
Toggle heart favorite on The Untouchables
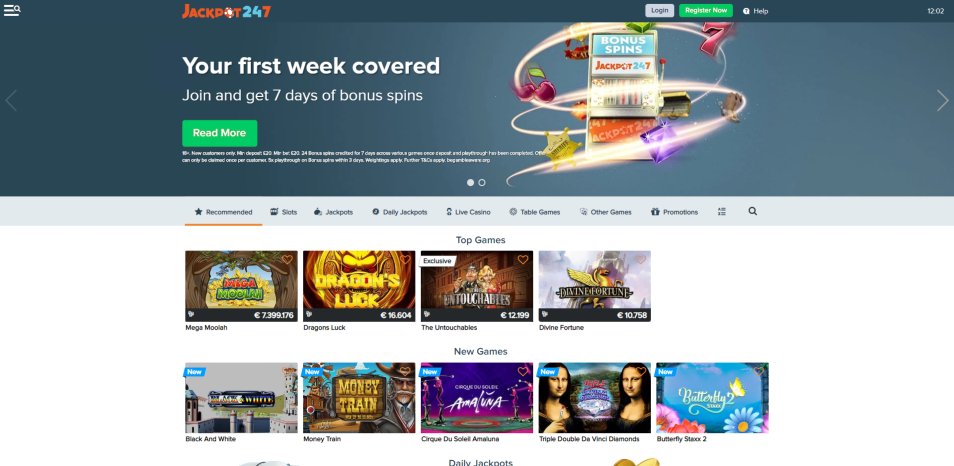coord(523,260)
